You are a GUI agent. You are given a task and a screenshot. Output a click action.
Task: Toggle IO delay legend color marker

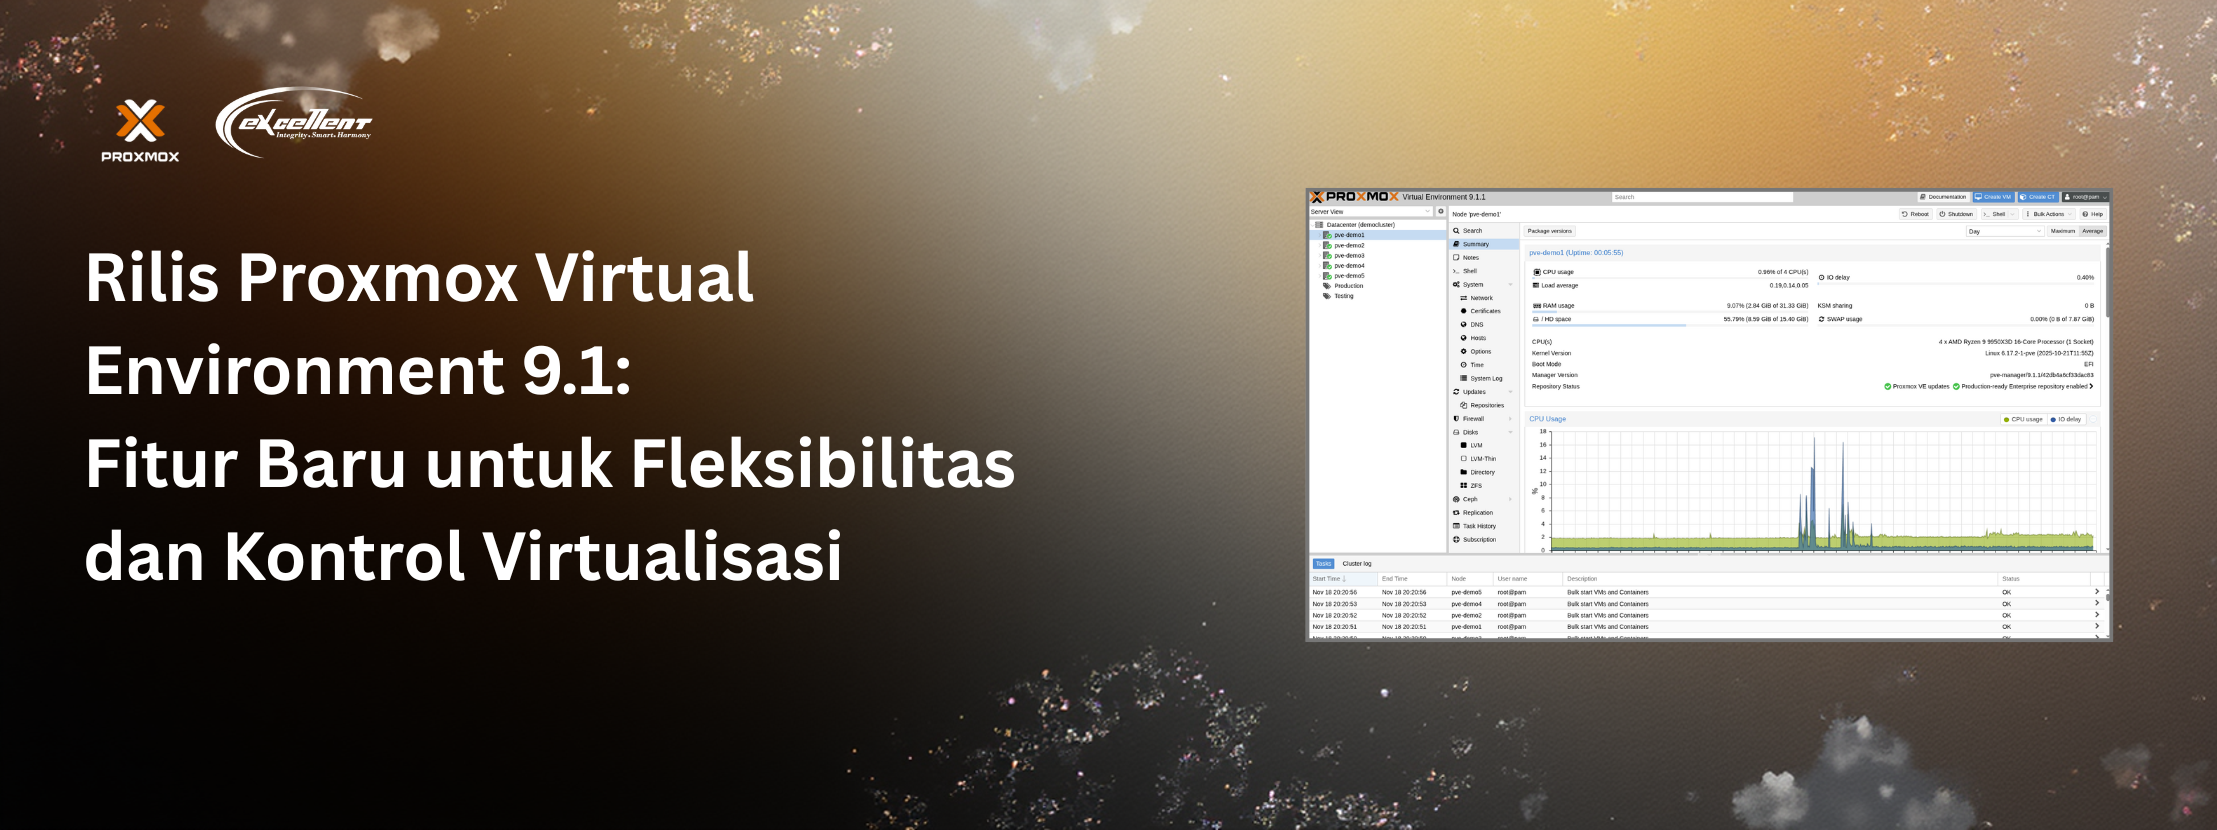[x=2053, y=419]
